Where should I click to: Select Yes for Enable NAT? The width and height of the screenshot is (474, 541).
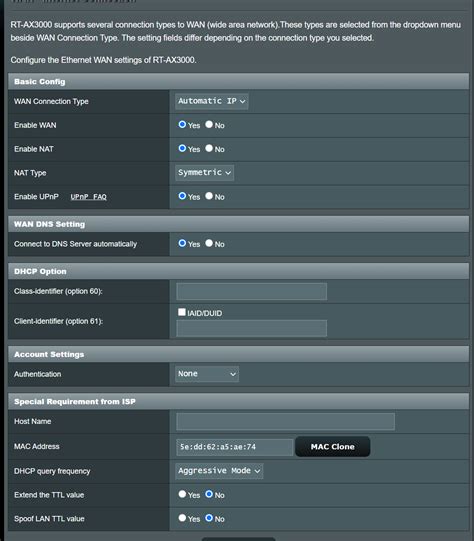coord(182,148)
